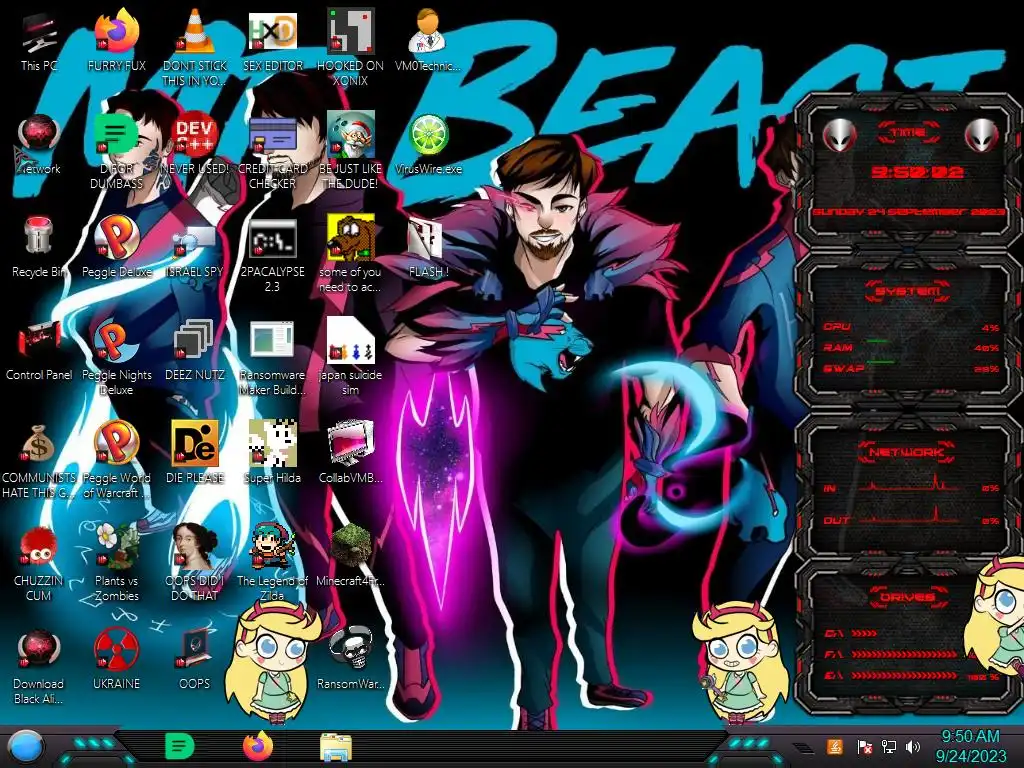Open network connection tray icon

point(888,746)
